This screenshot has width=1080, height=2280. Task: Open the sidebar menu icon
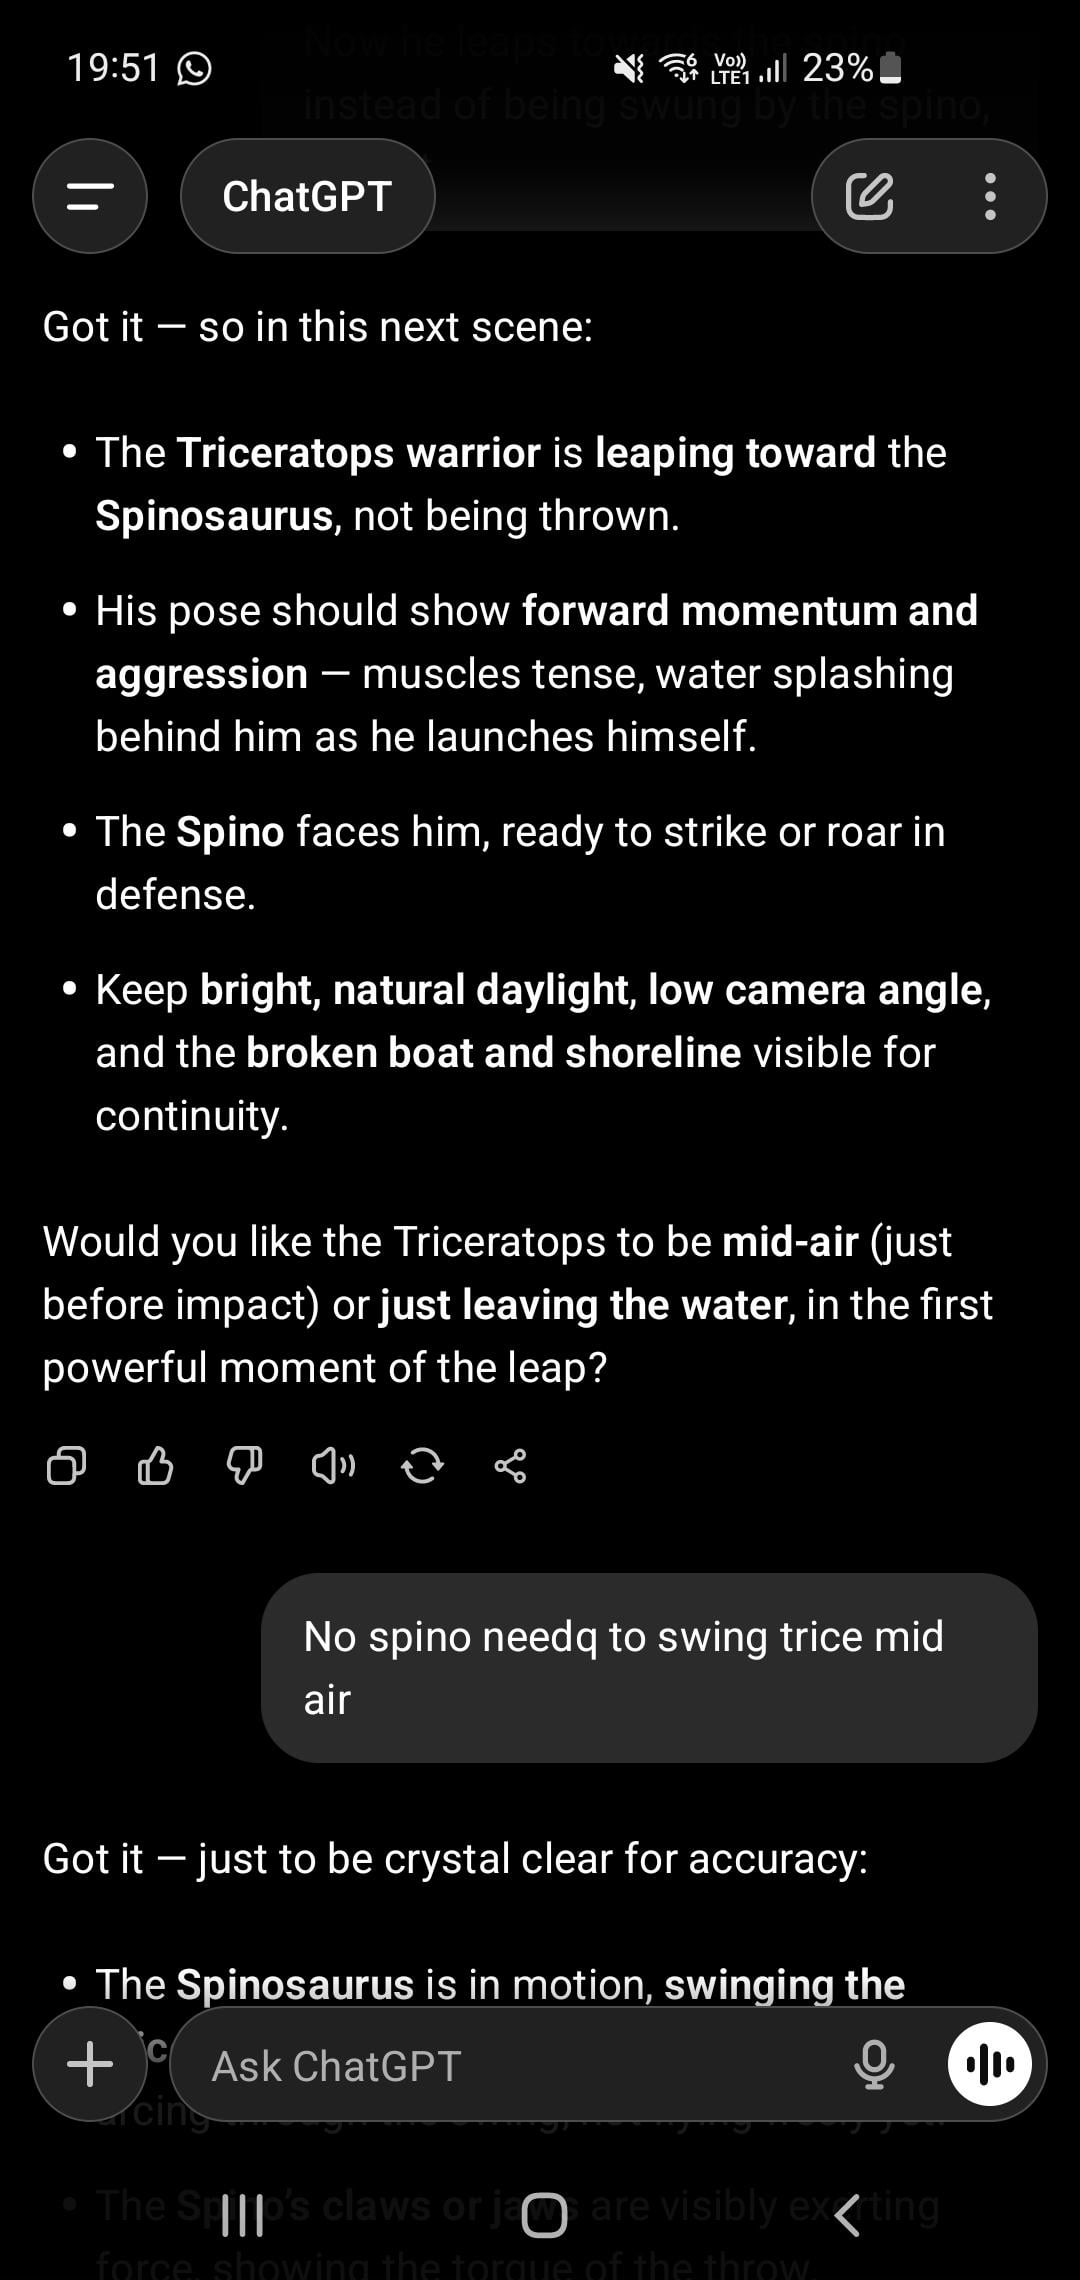90,196
